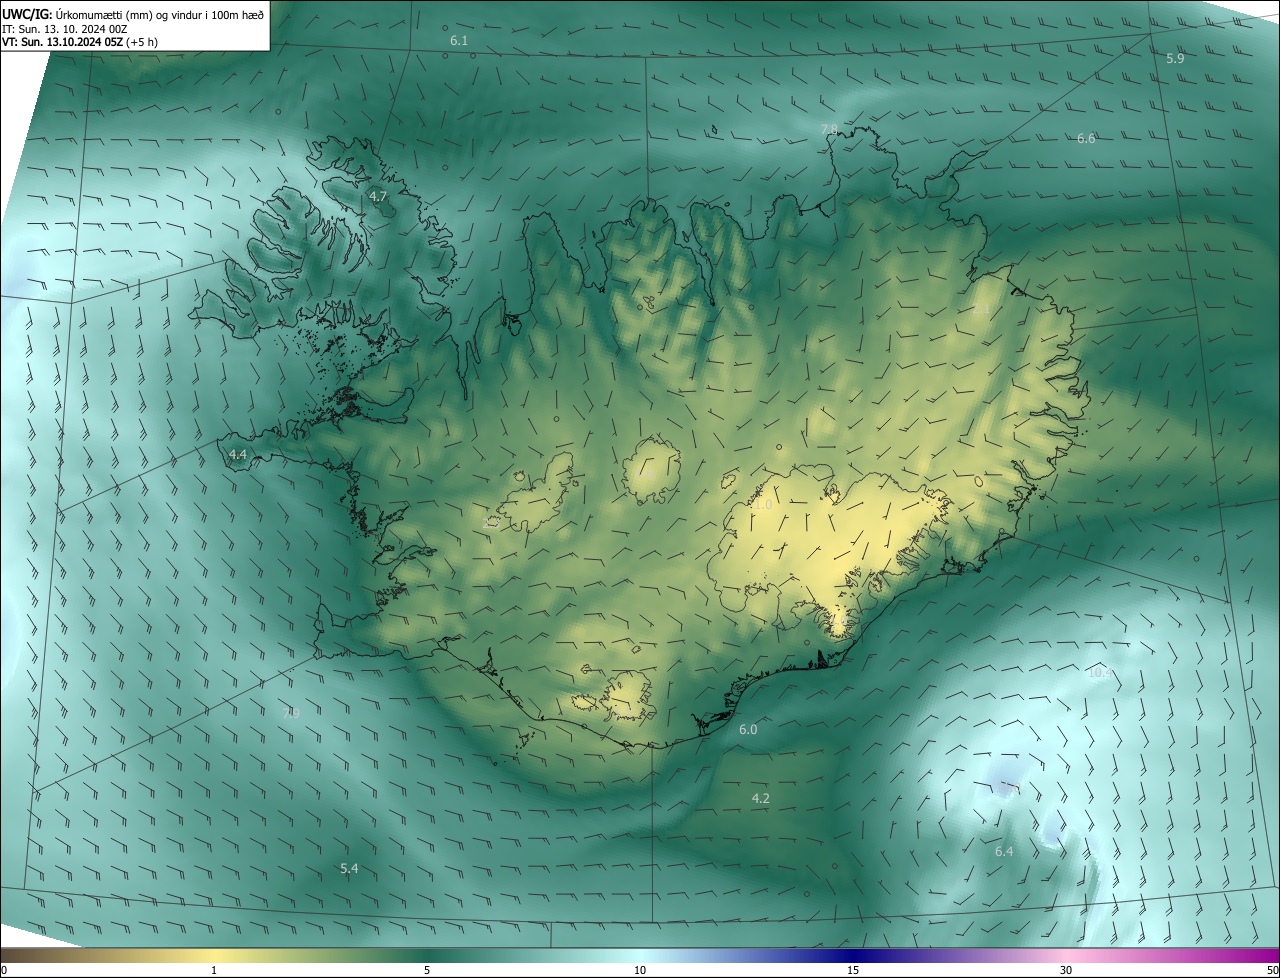Click the pale yellow segment of the color scale
The image size is (1280, 978).
214,956
